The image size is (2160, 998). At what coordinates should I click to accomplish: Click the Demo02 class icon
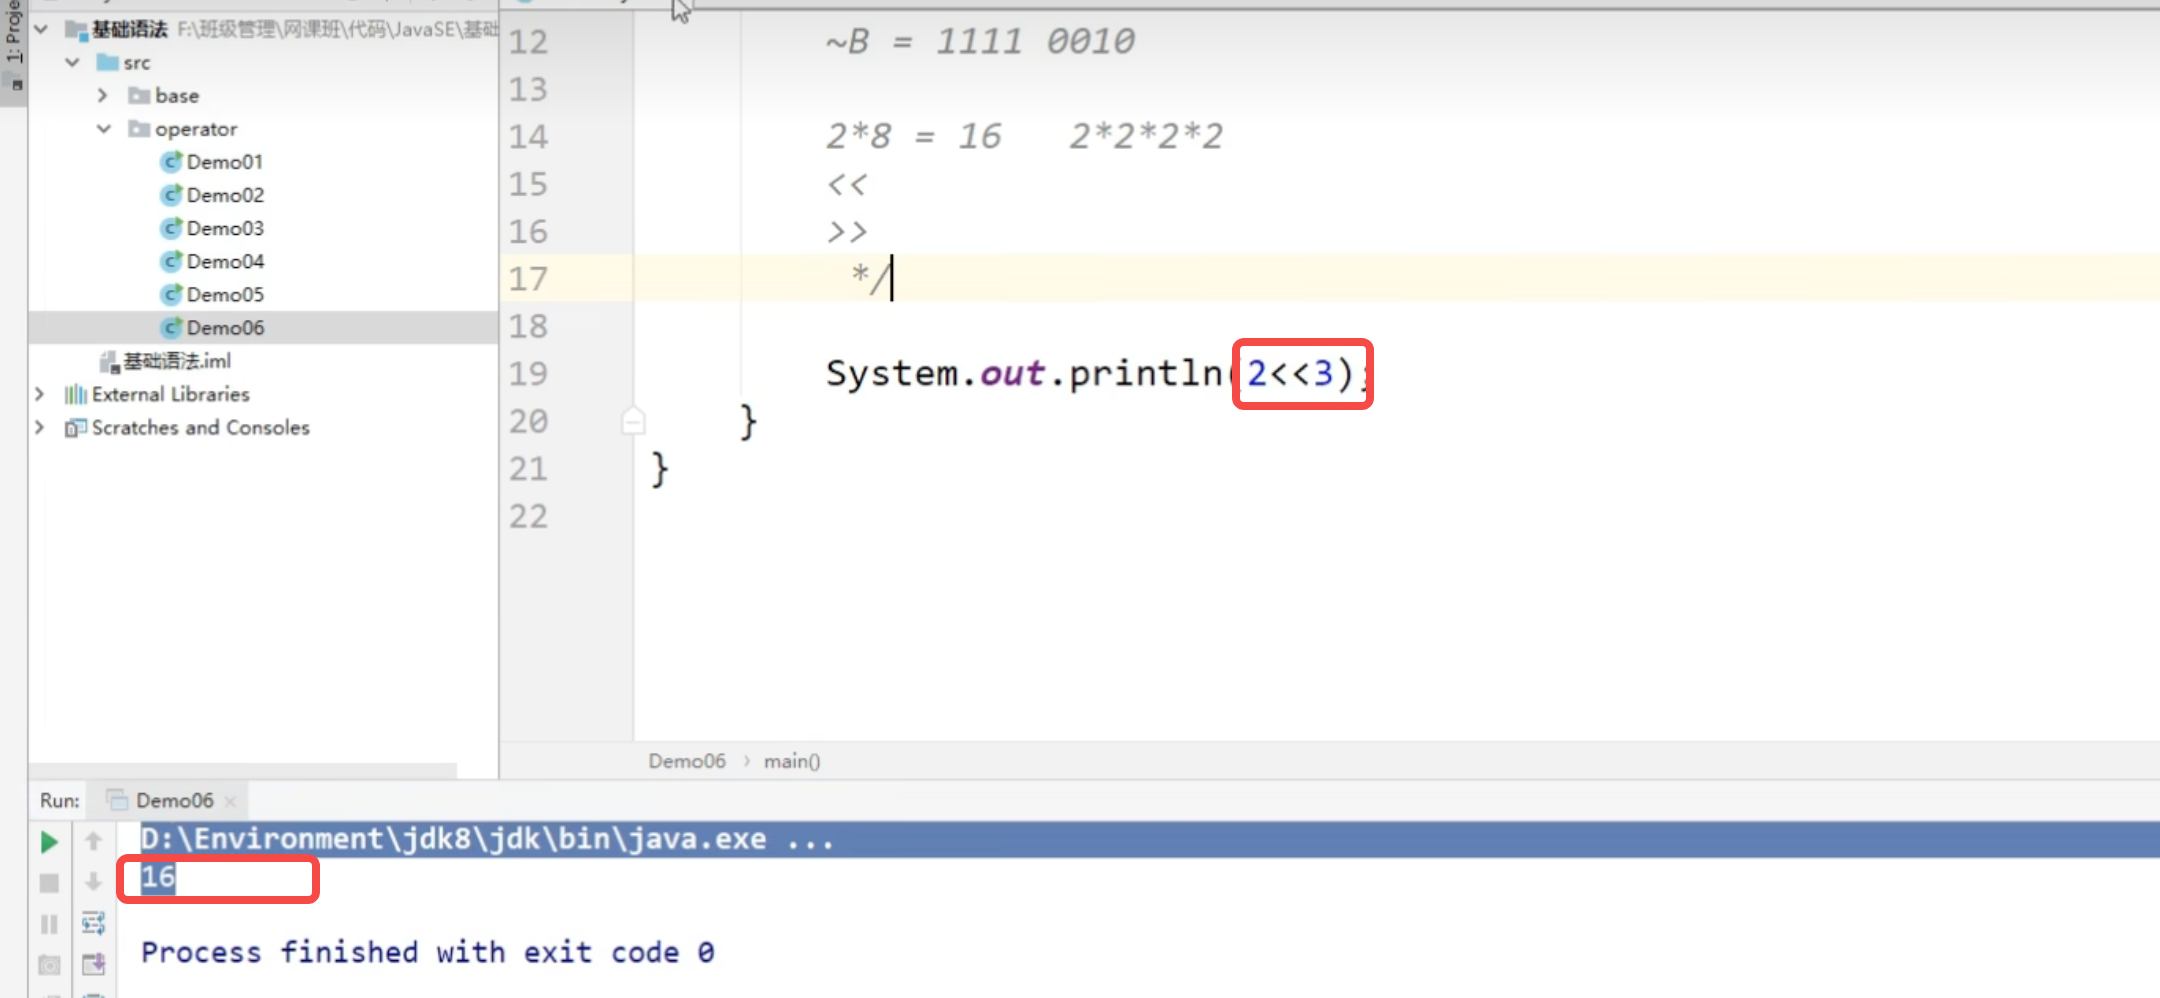[x=171, y=195]
